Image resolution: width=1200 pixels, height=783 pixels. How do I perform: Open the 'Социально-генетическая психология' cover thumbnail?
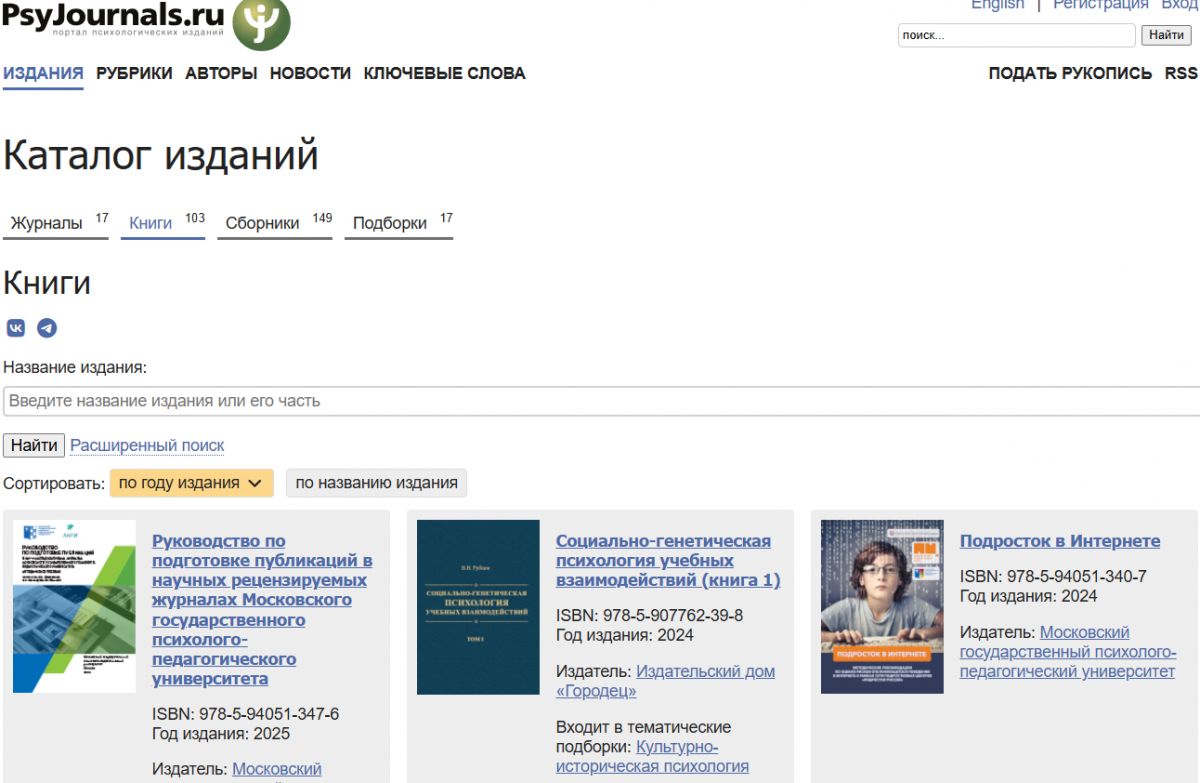coord(478,606)
